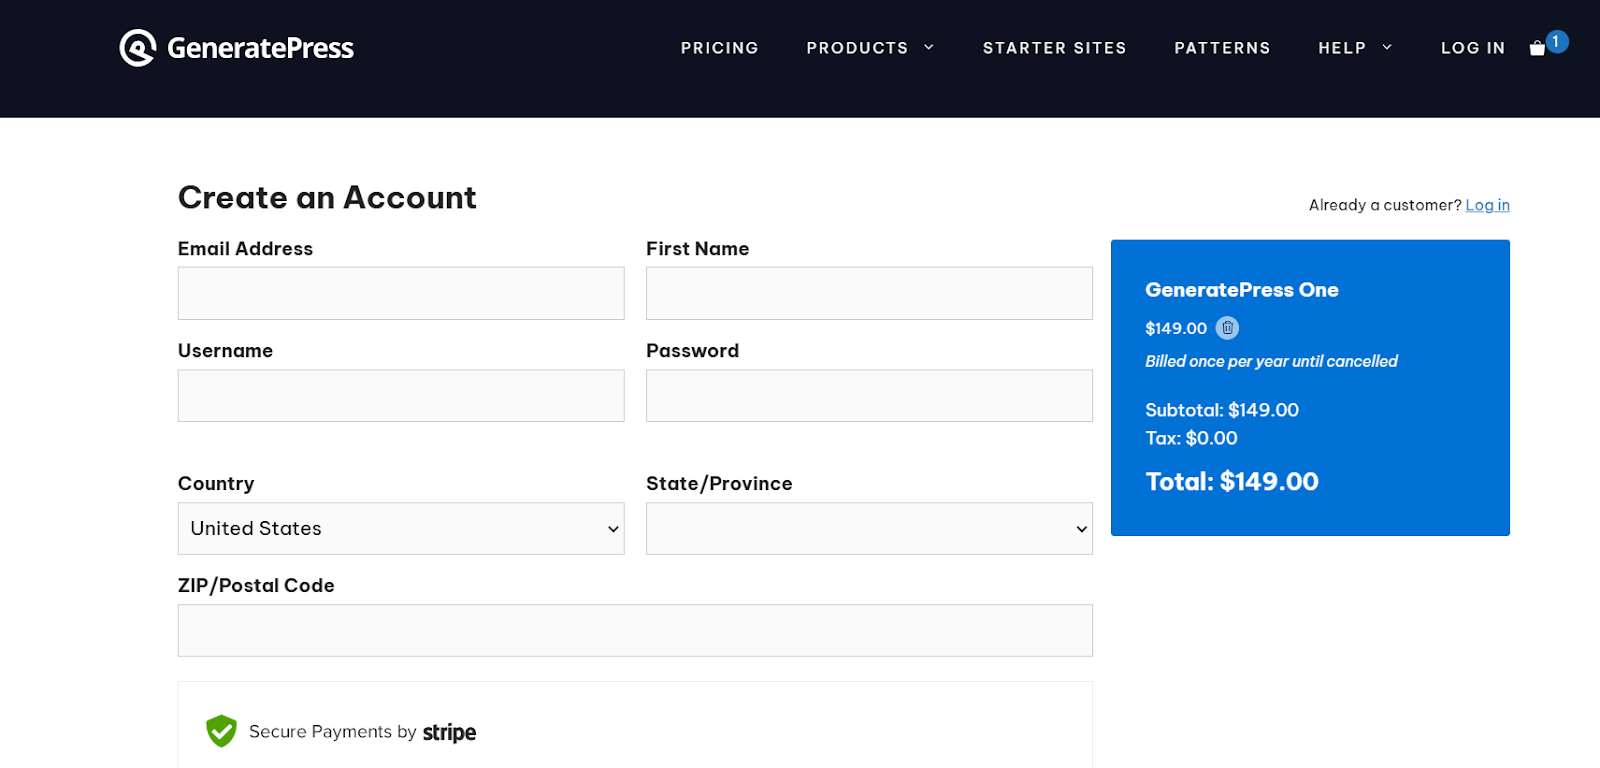Go to the Pricing page
Viewport: 1600px width, 768px height.
[719, 48]
